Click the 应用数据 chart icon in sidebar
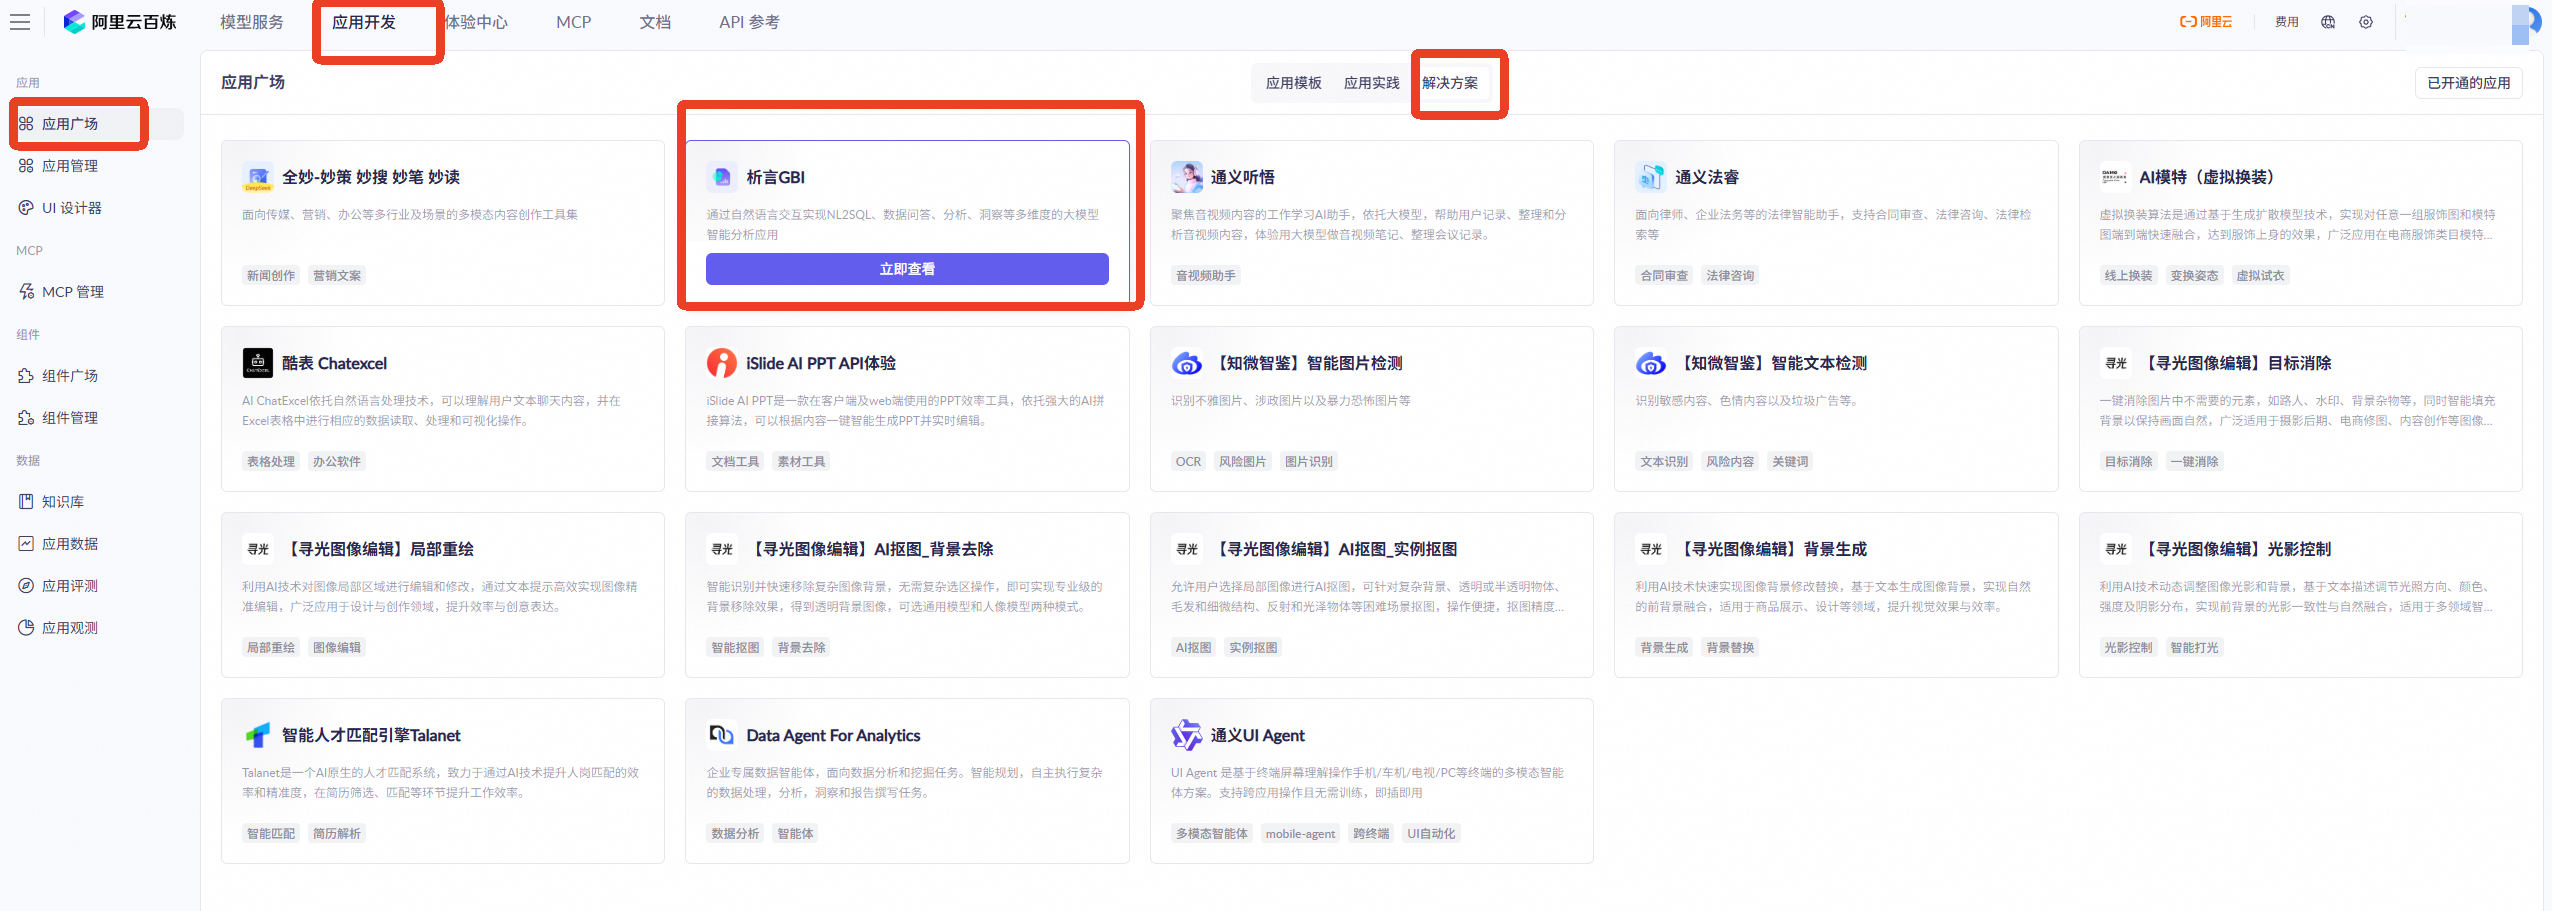The image size is (2552, 911). [x=26, y=544]
